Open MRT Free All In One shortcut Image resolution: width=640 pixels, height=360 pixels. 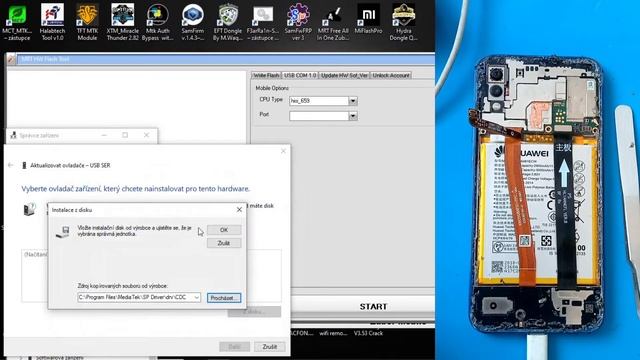(333, 22)
